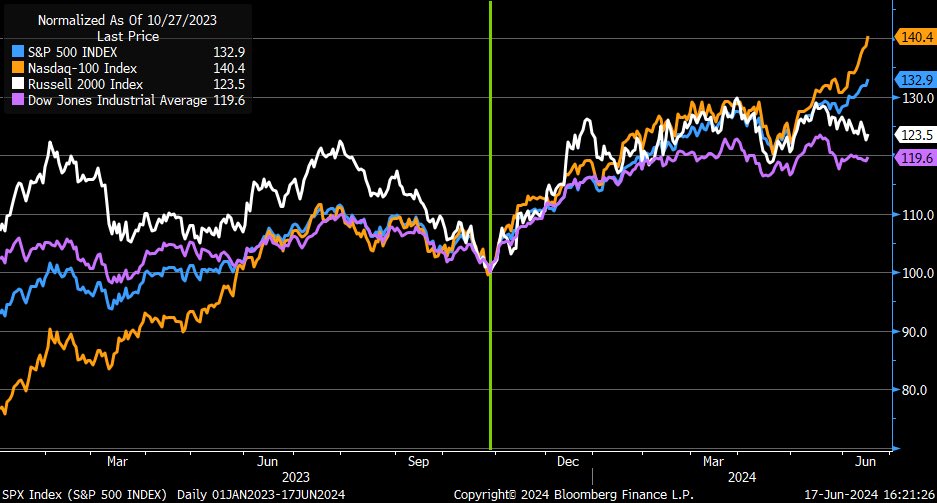Select the Russell 2000 Index legend label
Image resolution: width=937 pixels, height=503 pixels.
[x=85, y=84]
